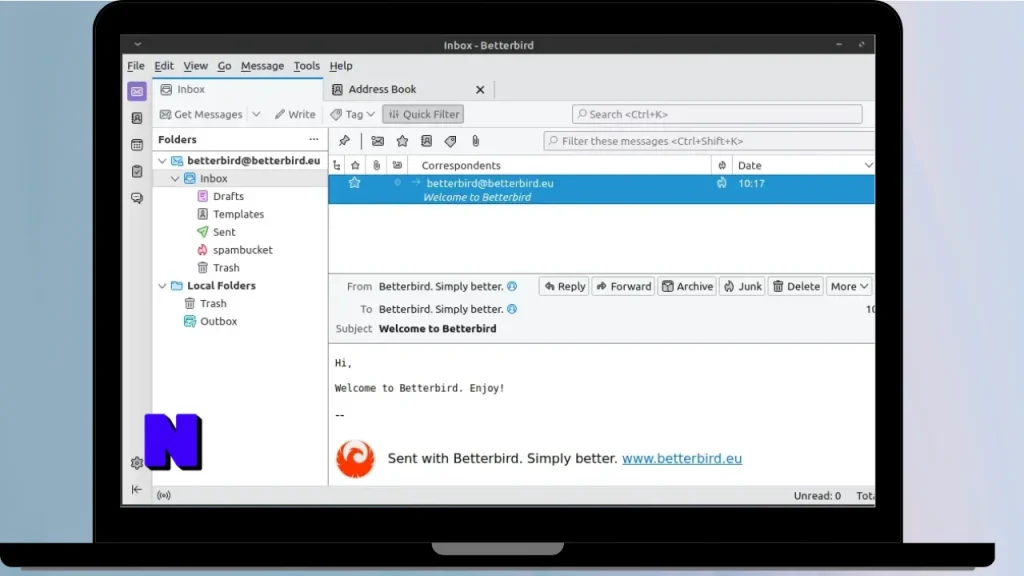The width and height of the screenshot is (1024, 576).
Task: Forward the message
Action: click(624, 287)
